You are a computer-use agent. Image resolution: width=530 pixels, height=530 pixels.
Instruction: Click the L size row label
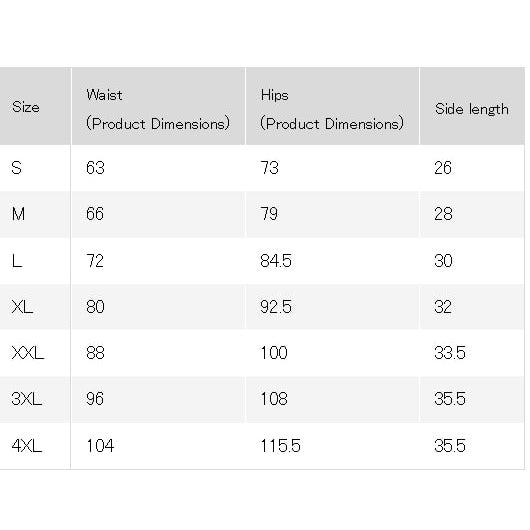pos(17,261)
